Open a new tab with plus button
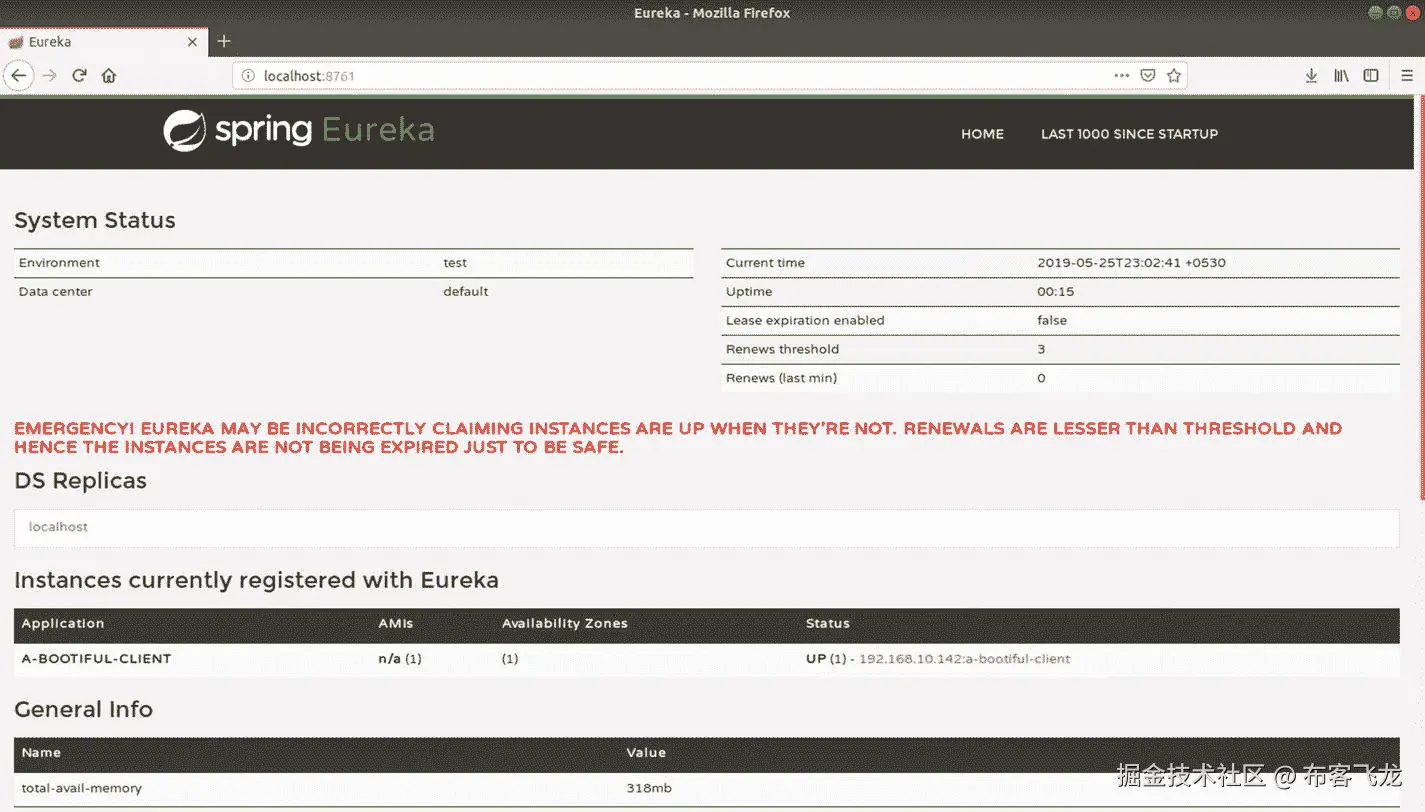1425x812 pixels. click(x=224, y=41)
